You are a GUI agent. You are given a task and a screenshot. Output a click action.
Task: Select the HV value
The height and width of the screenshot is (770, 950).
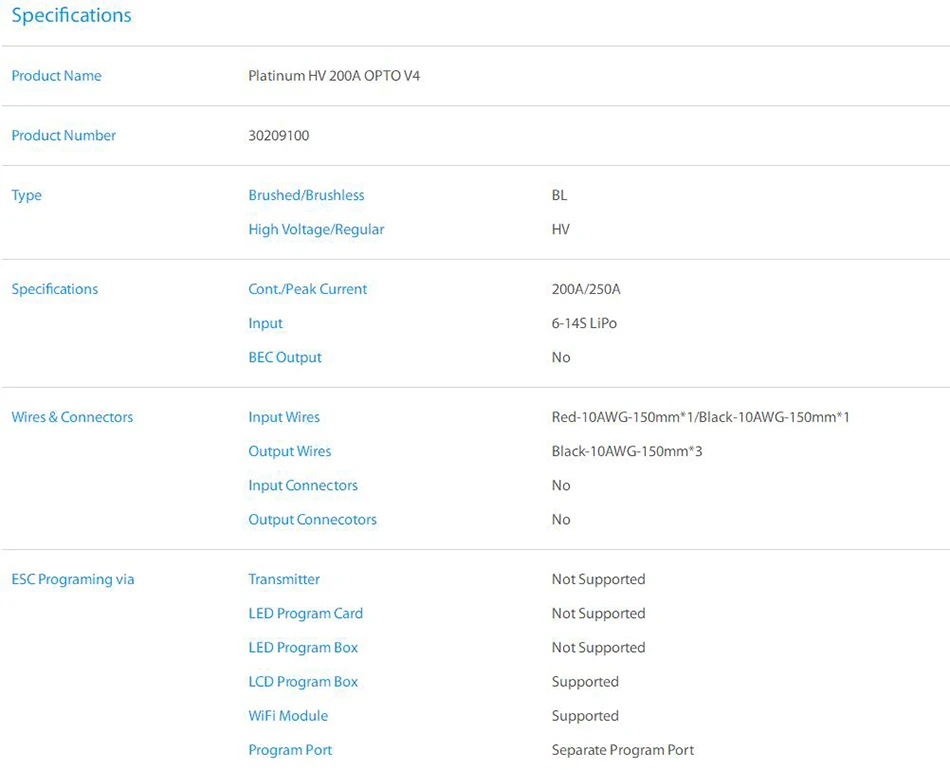click(560, 229)
